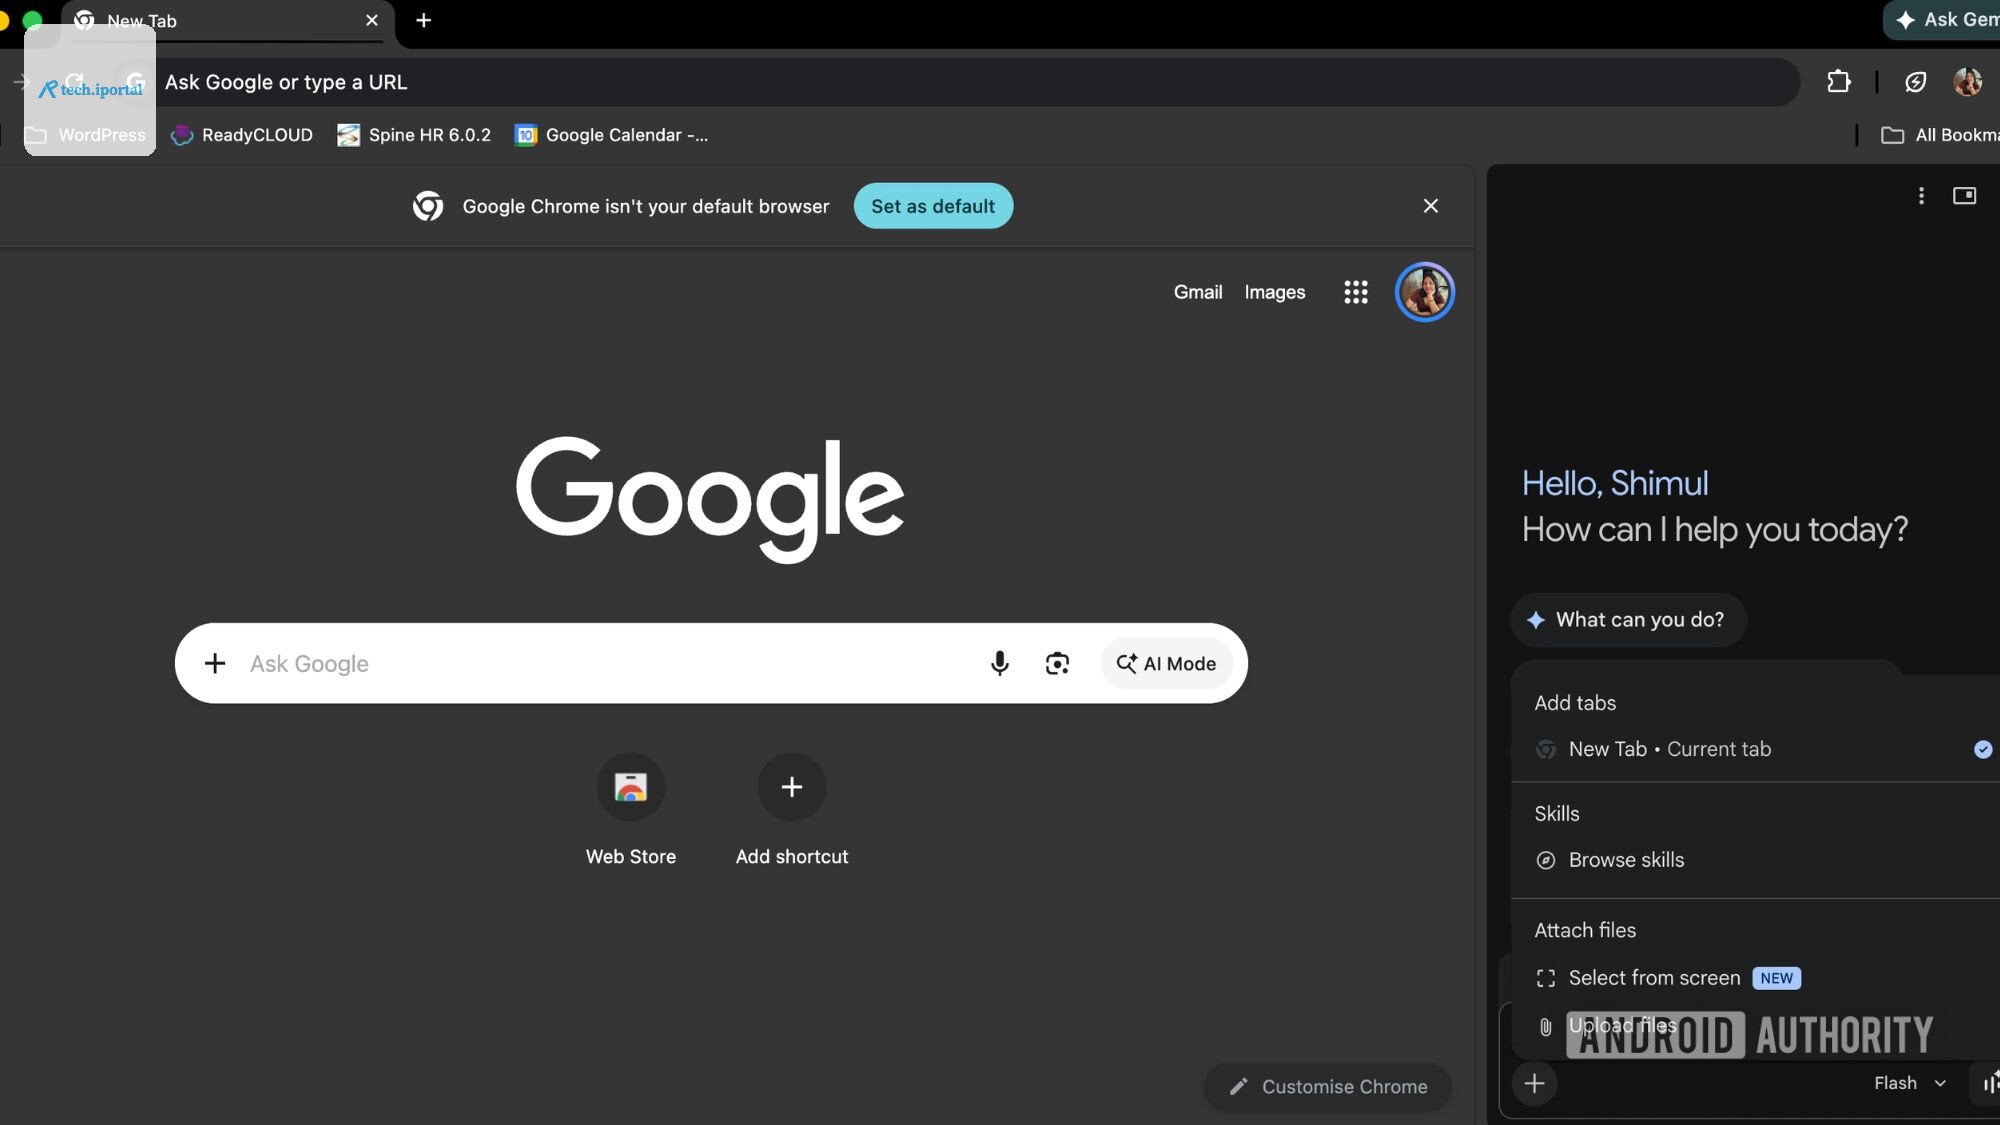Open the Google apps grid
Screen dimensions: 2000x1125
point(1355,292)
